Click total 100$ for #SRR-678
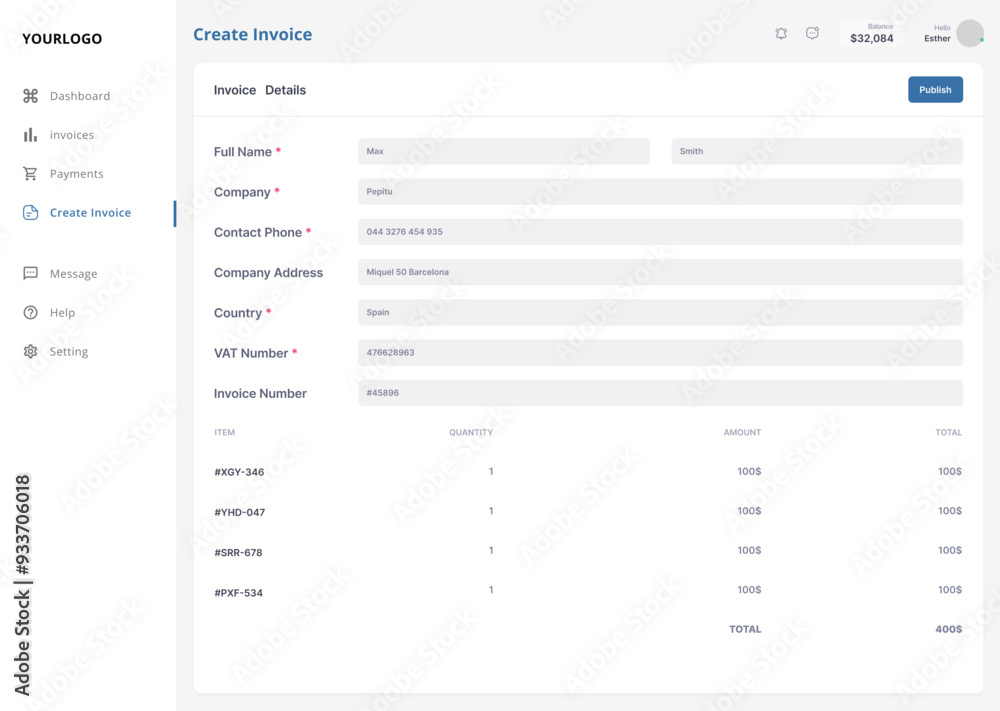The height and width of the screenshot is (711, 1000). coord(950,550)
